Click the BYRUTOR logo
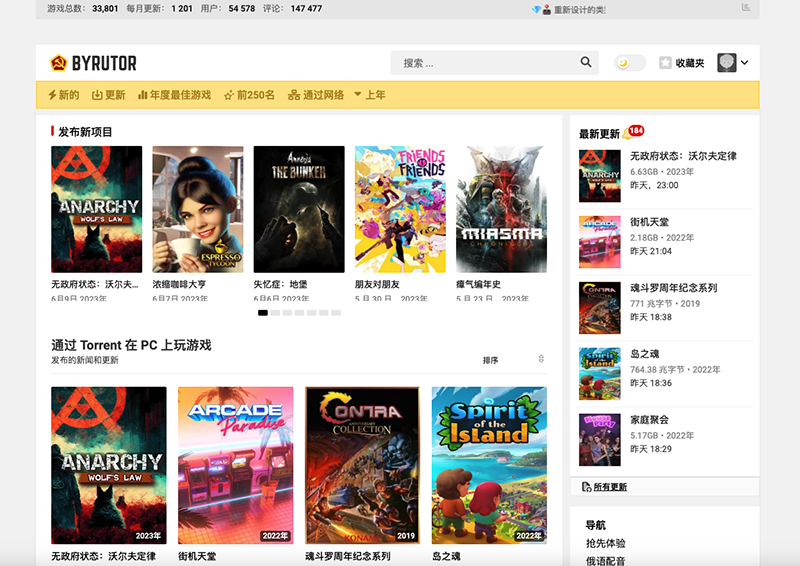Image resolution: width=800 pixels, height=566 pixels. click(x=93, y=63)
